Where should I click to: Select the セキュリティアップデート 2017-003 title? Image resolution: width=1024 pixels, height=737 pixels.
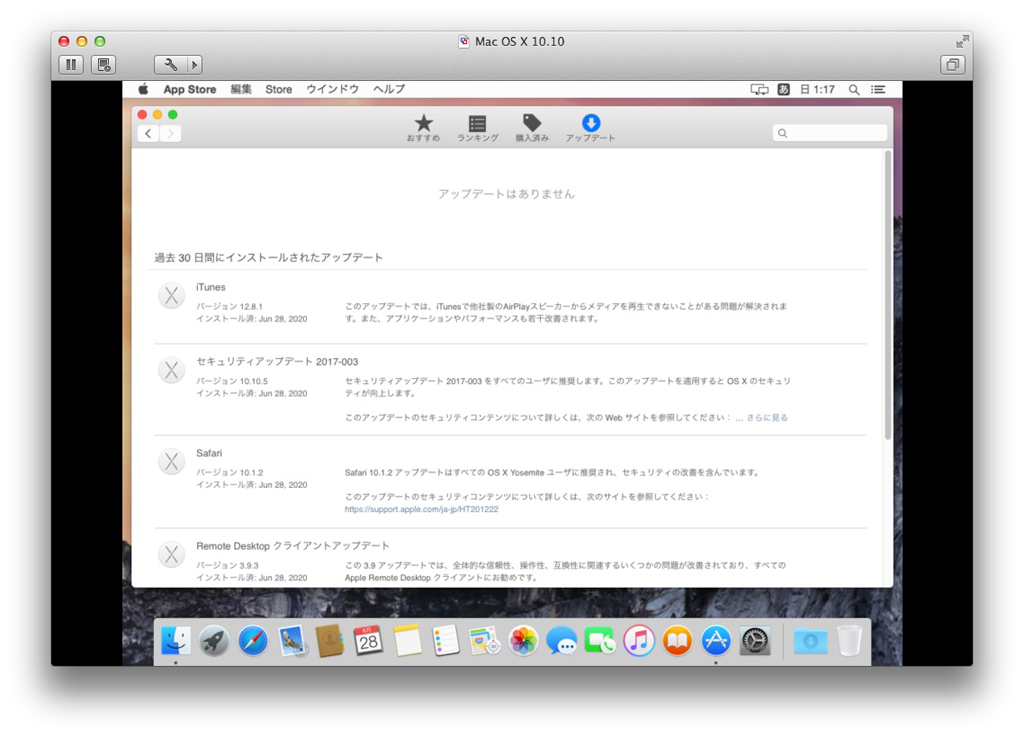pos(277,362)
